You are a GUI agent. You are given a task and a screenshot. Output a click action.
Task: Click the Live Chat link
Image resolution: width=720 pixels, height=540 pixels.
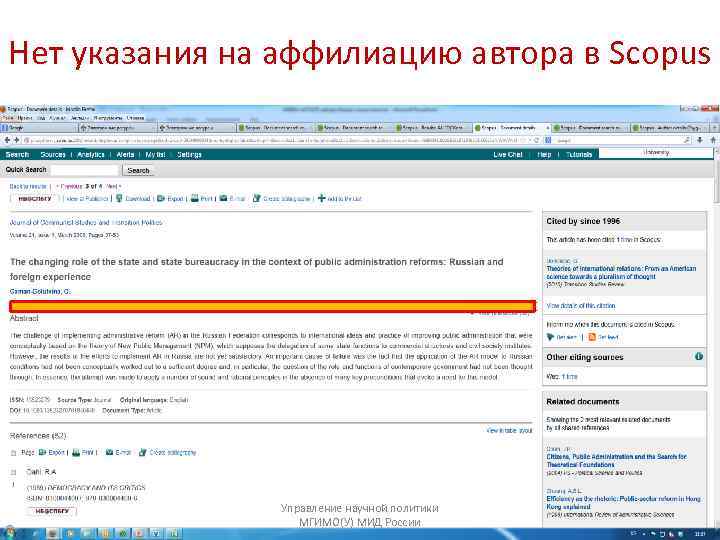(x=507, y=155)
